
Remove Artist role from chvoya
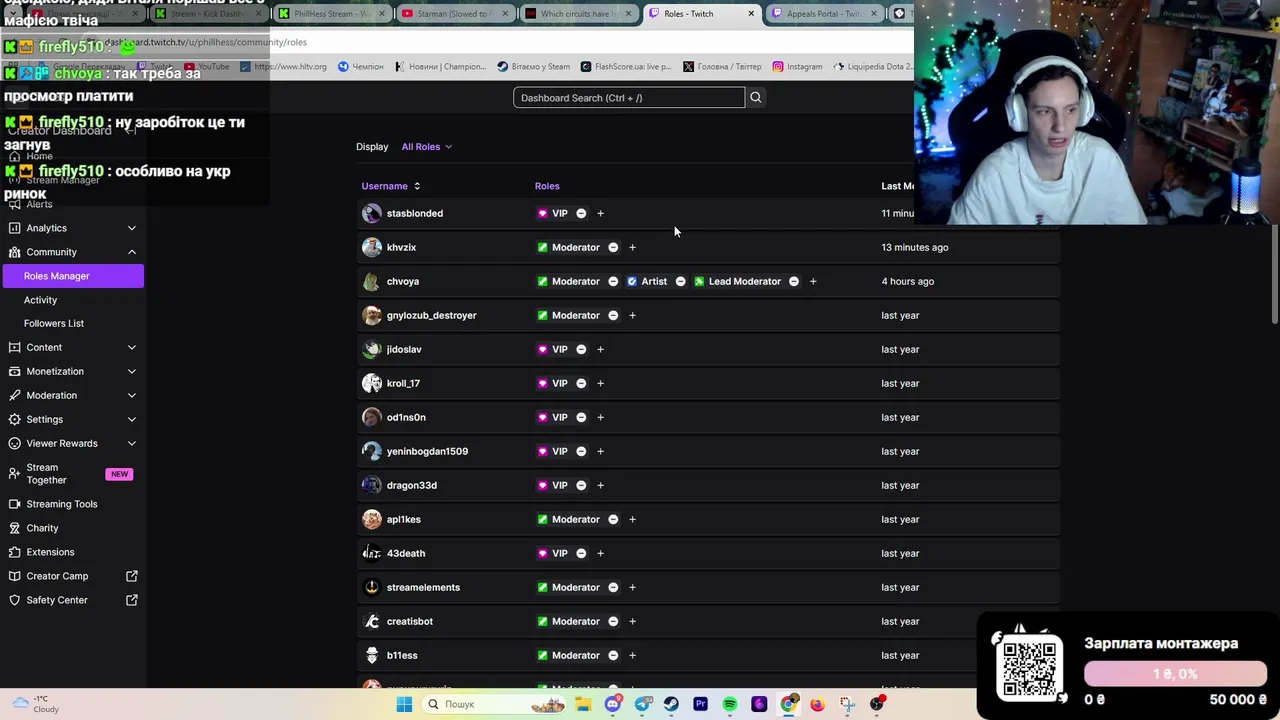[680, 281]
